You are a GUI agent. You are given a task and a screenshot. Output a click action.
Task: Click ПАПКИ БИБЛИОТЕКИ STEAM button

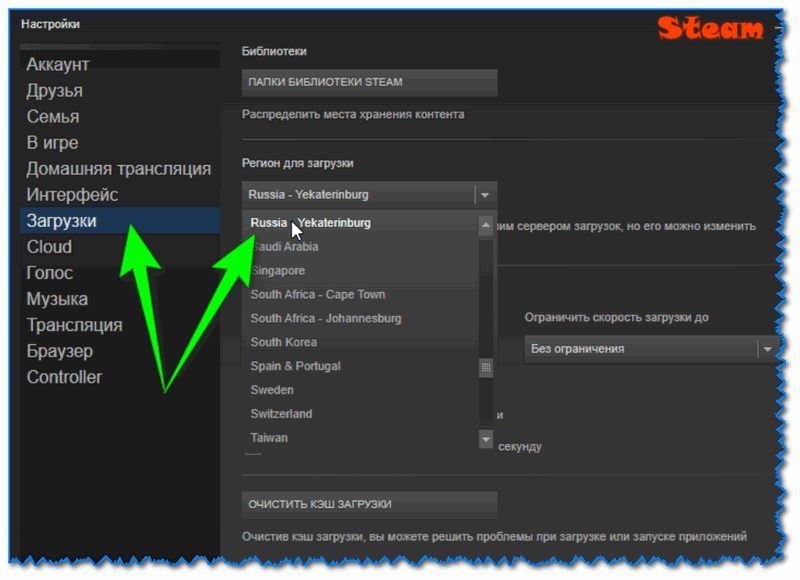pos(369,82)
